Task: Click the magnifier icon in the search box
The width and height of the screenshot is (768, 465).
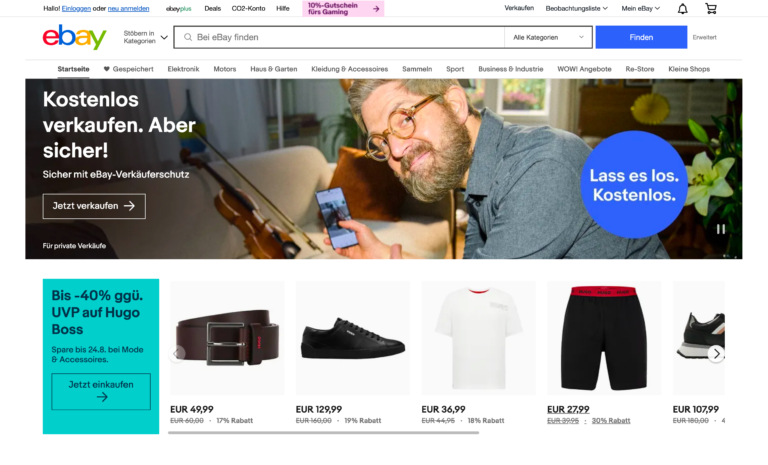Action: click(188, 37)
